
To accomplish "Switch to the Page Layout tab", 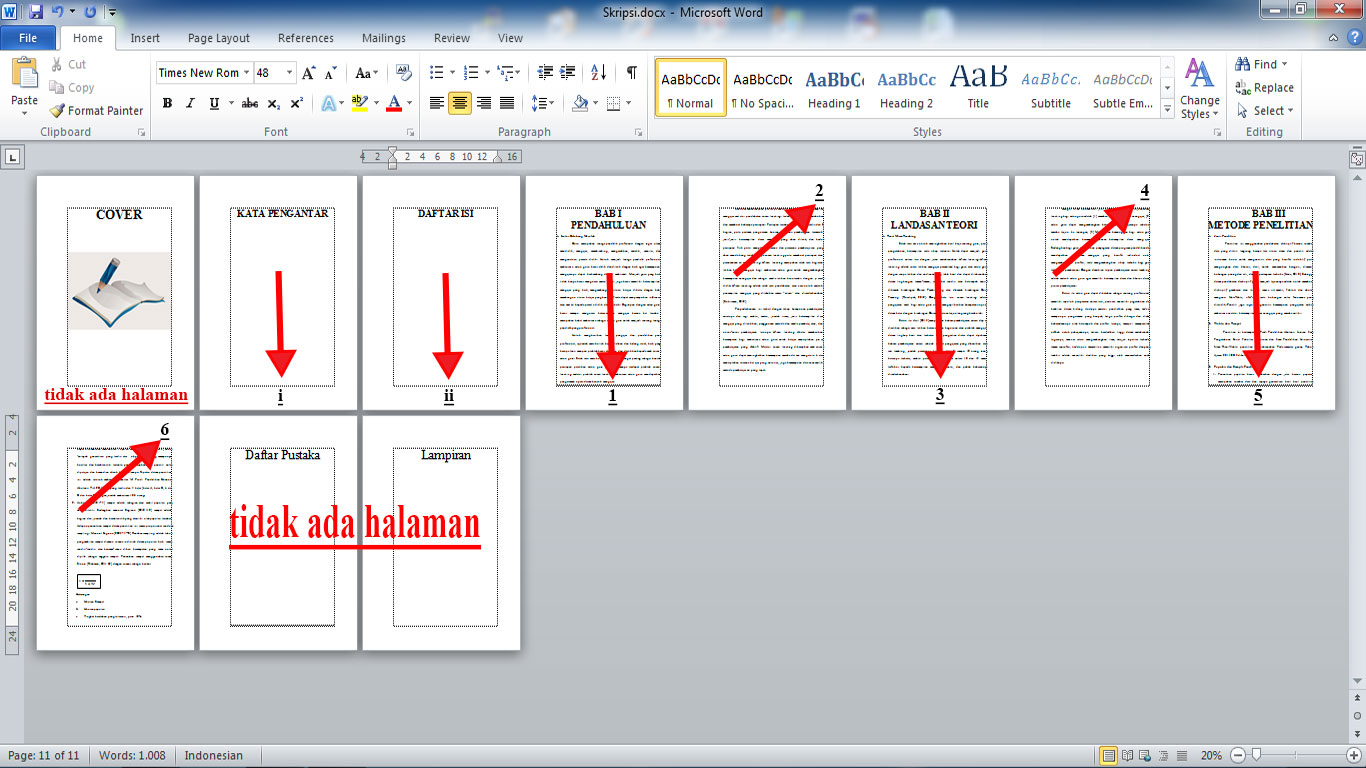I will point(219,38).
